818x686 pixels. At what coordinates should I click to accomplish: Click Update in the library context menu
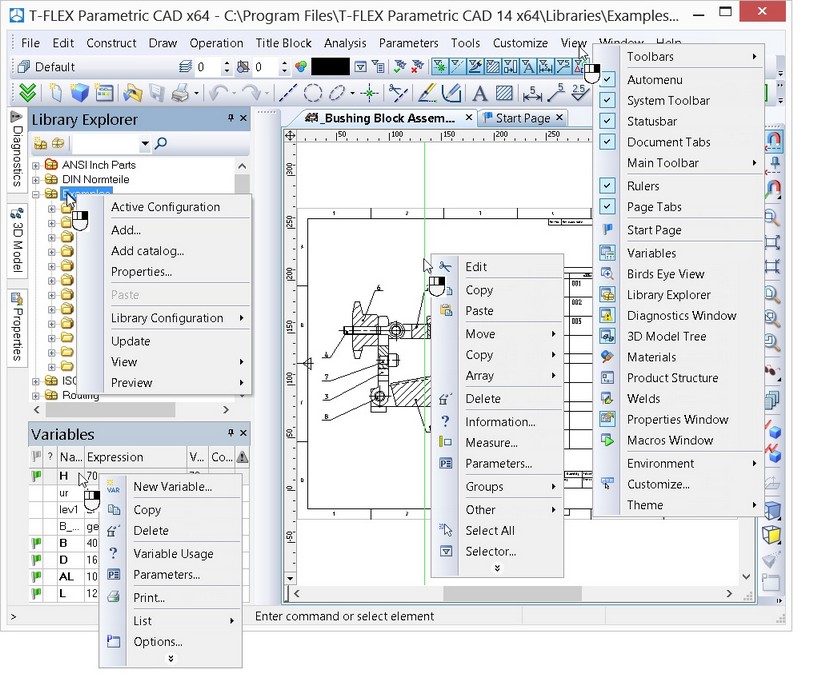pyautogui.click(x=130, y=341)
